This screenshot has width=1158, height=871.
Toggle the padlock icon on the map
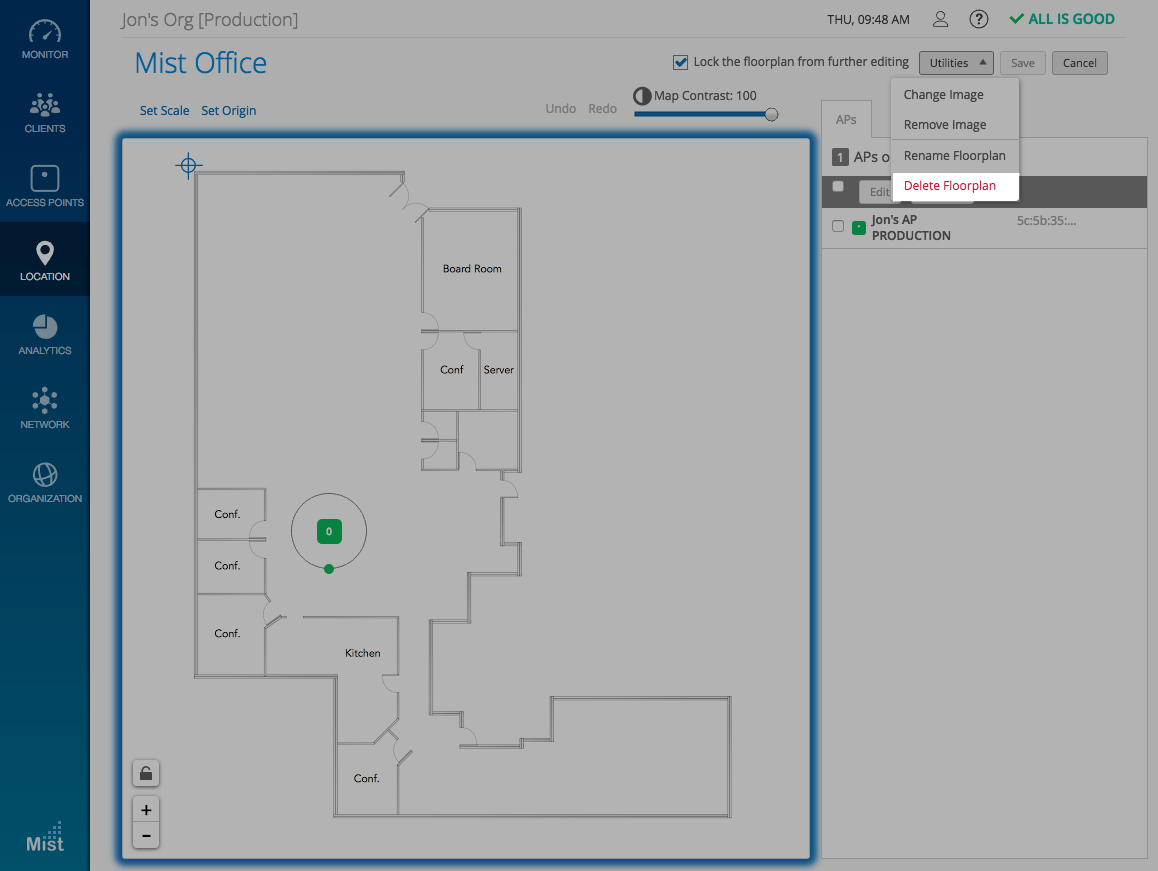[146, 773]
